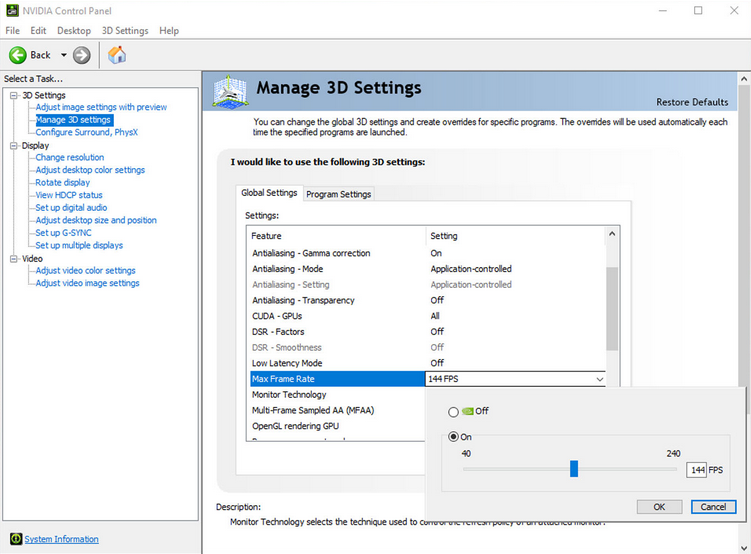
Task: Click the NVIDIA Control Panel title icon
Action: pyautogui.click(x=11, y=10)
